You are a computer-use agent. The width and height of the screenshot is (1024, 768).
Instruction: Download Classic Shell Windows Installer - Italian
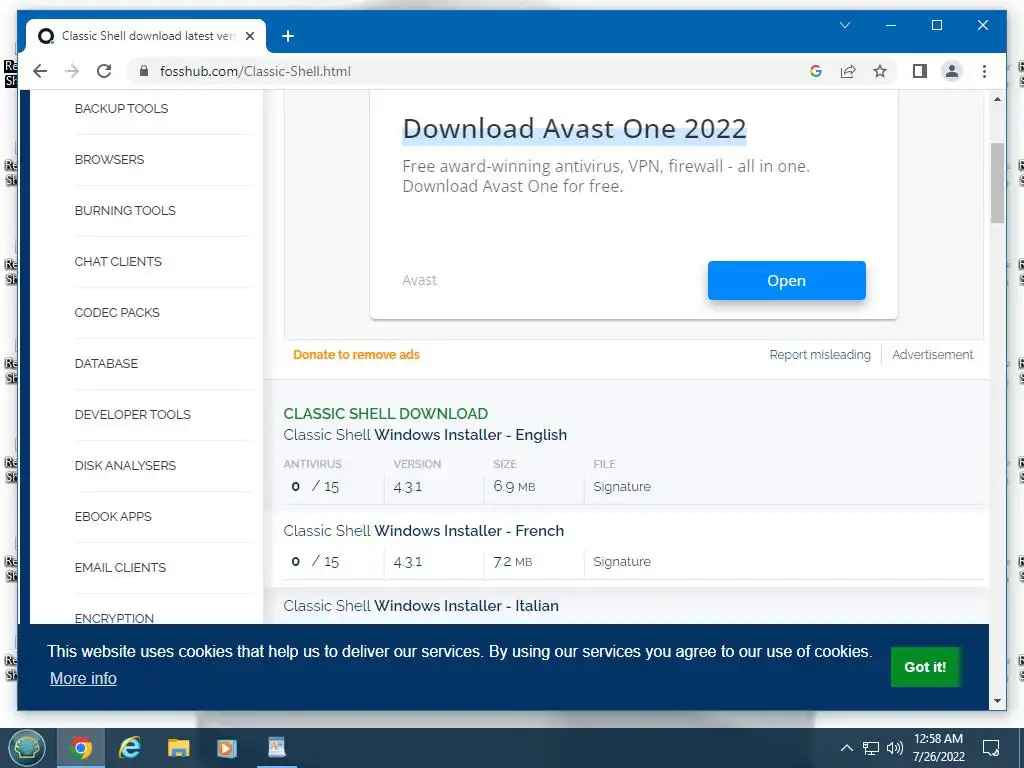(x=421, y=606)
